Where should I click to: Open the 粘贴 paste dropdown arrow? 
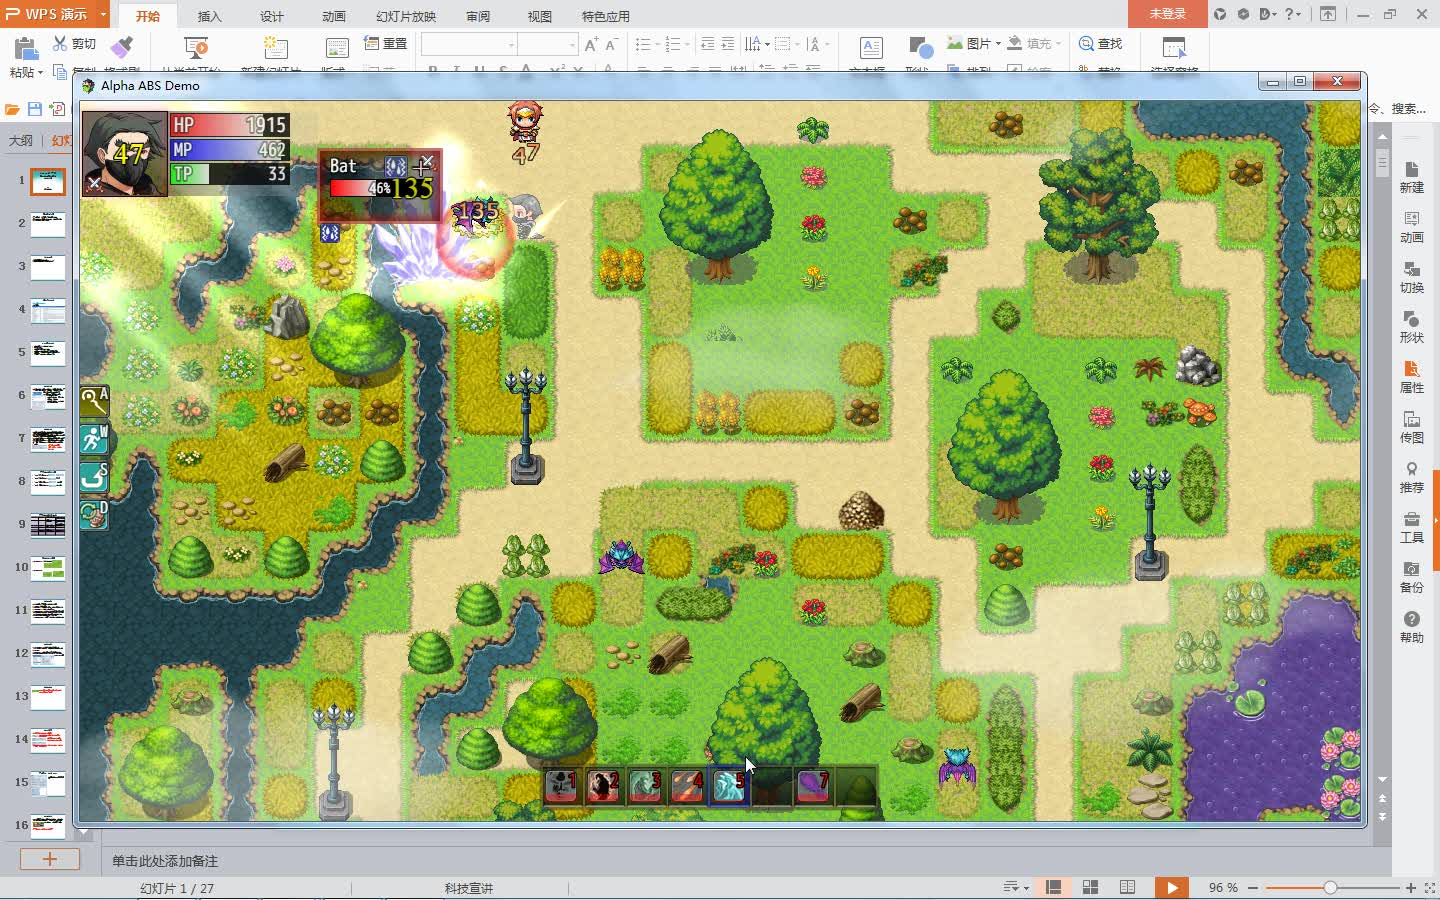41,71
